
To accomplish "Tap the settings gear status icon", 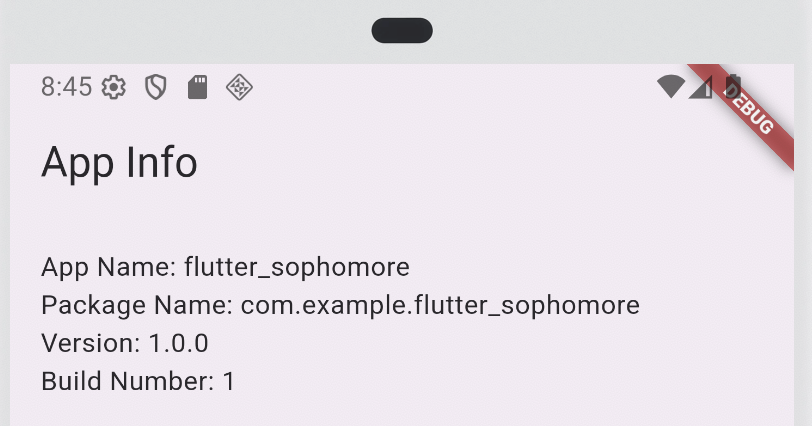I will [x=113, y=87].
